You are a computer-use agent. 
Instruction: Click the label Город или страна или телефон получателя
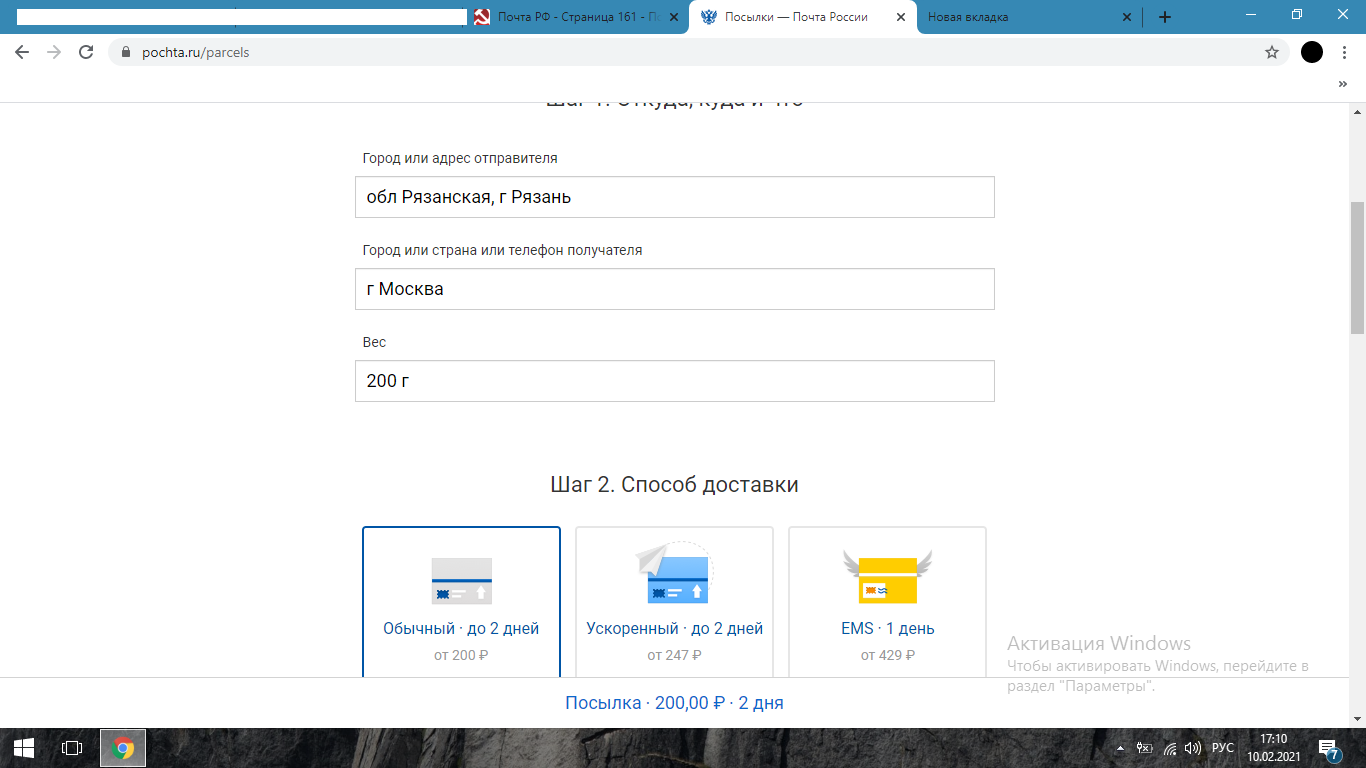(x=502, y=250)
